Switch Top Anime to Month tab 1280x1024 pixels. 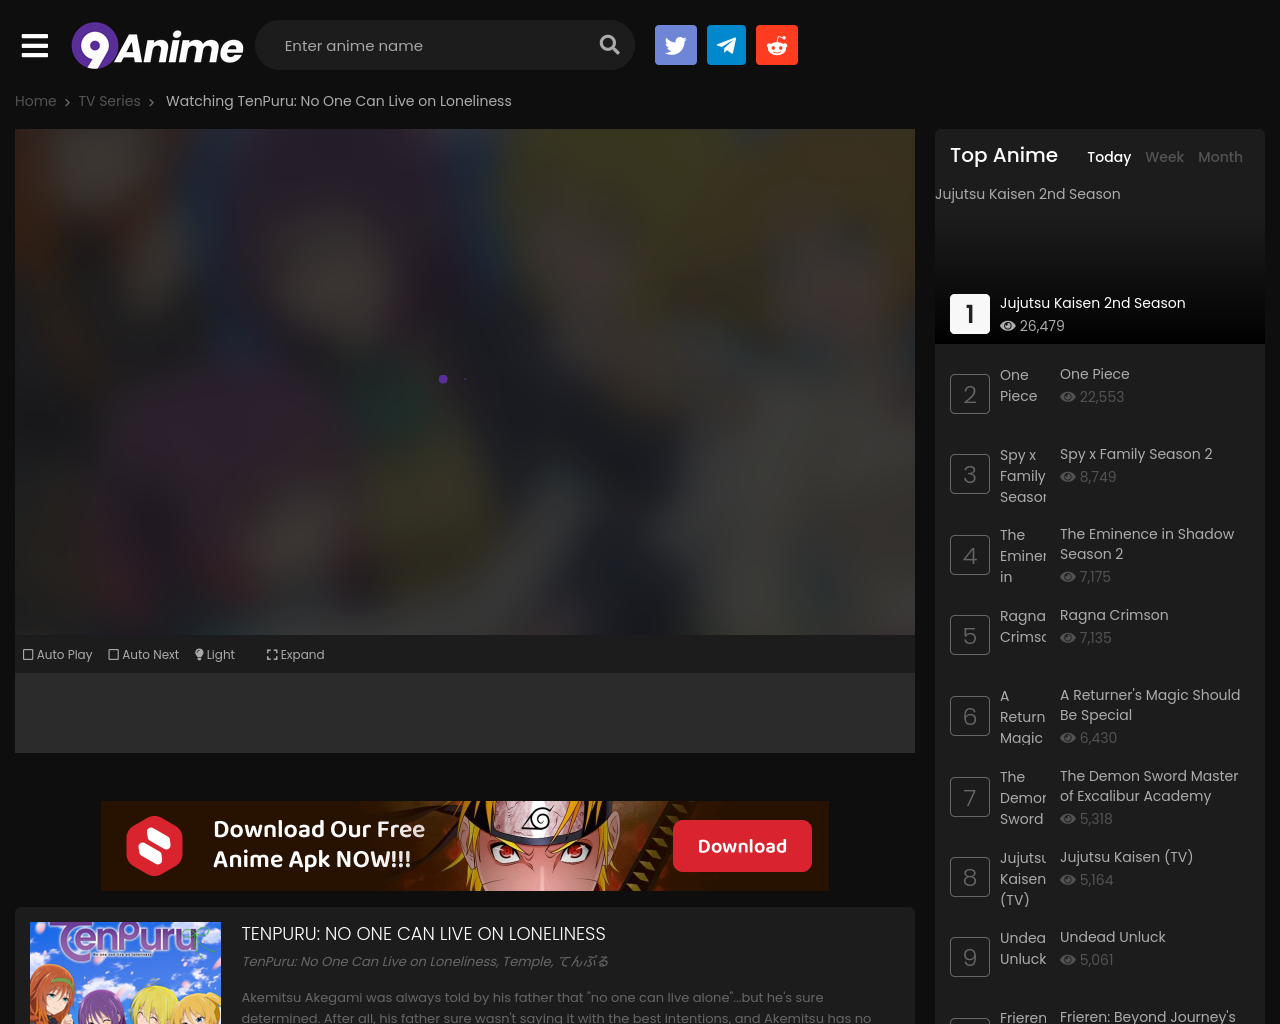(1220, 157)
